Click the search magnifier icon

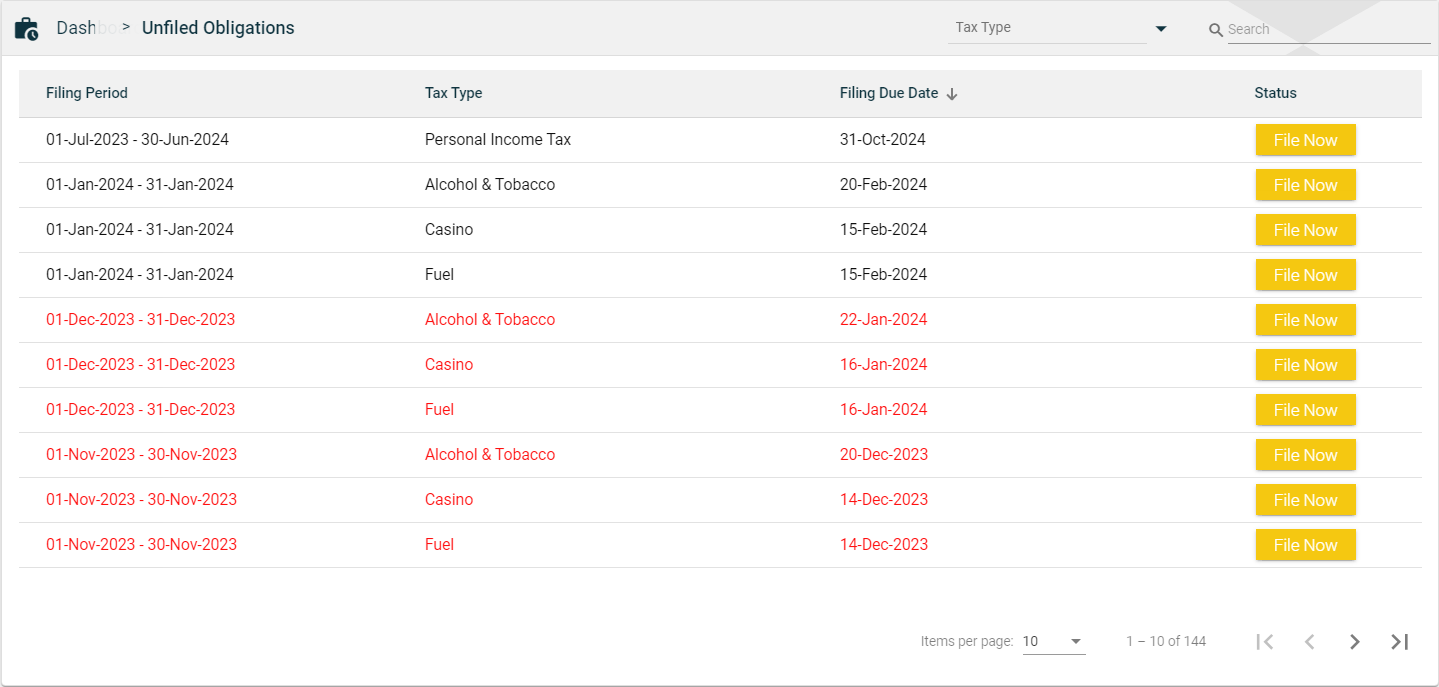tap(1216, 30)
